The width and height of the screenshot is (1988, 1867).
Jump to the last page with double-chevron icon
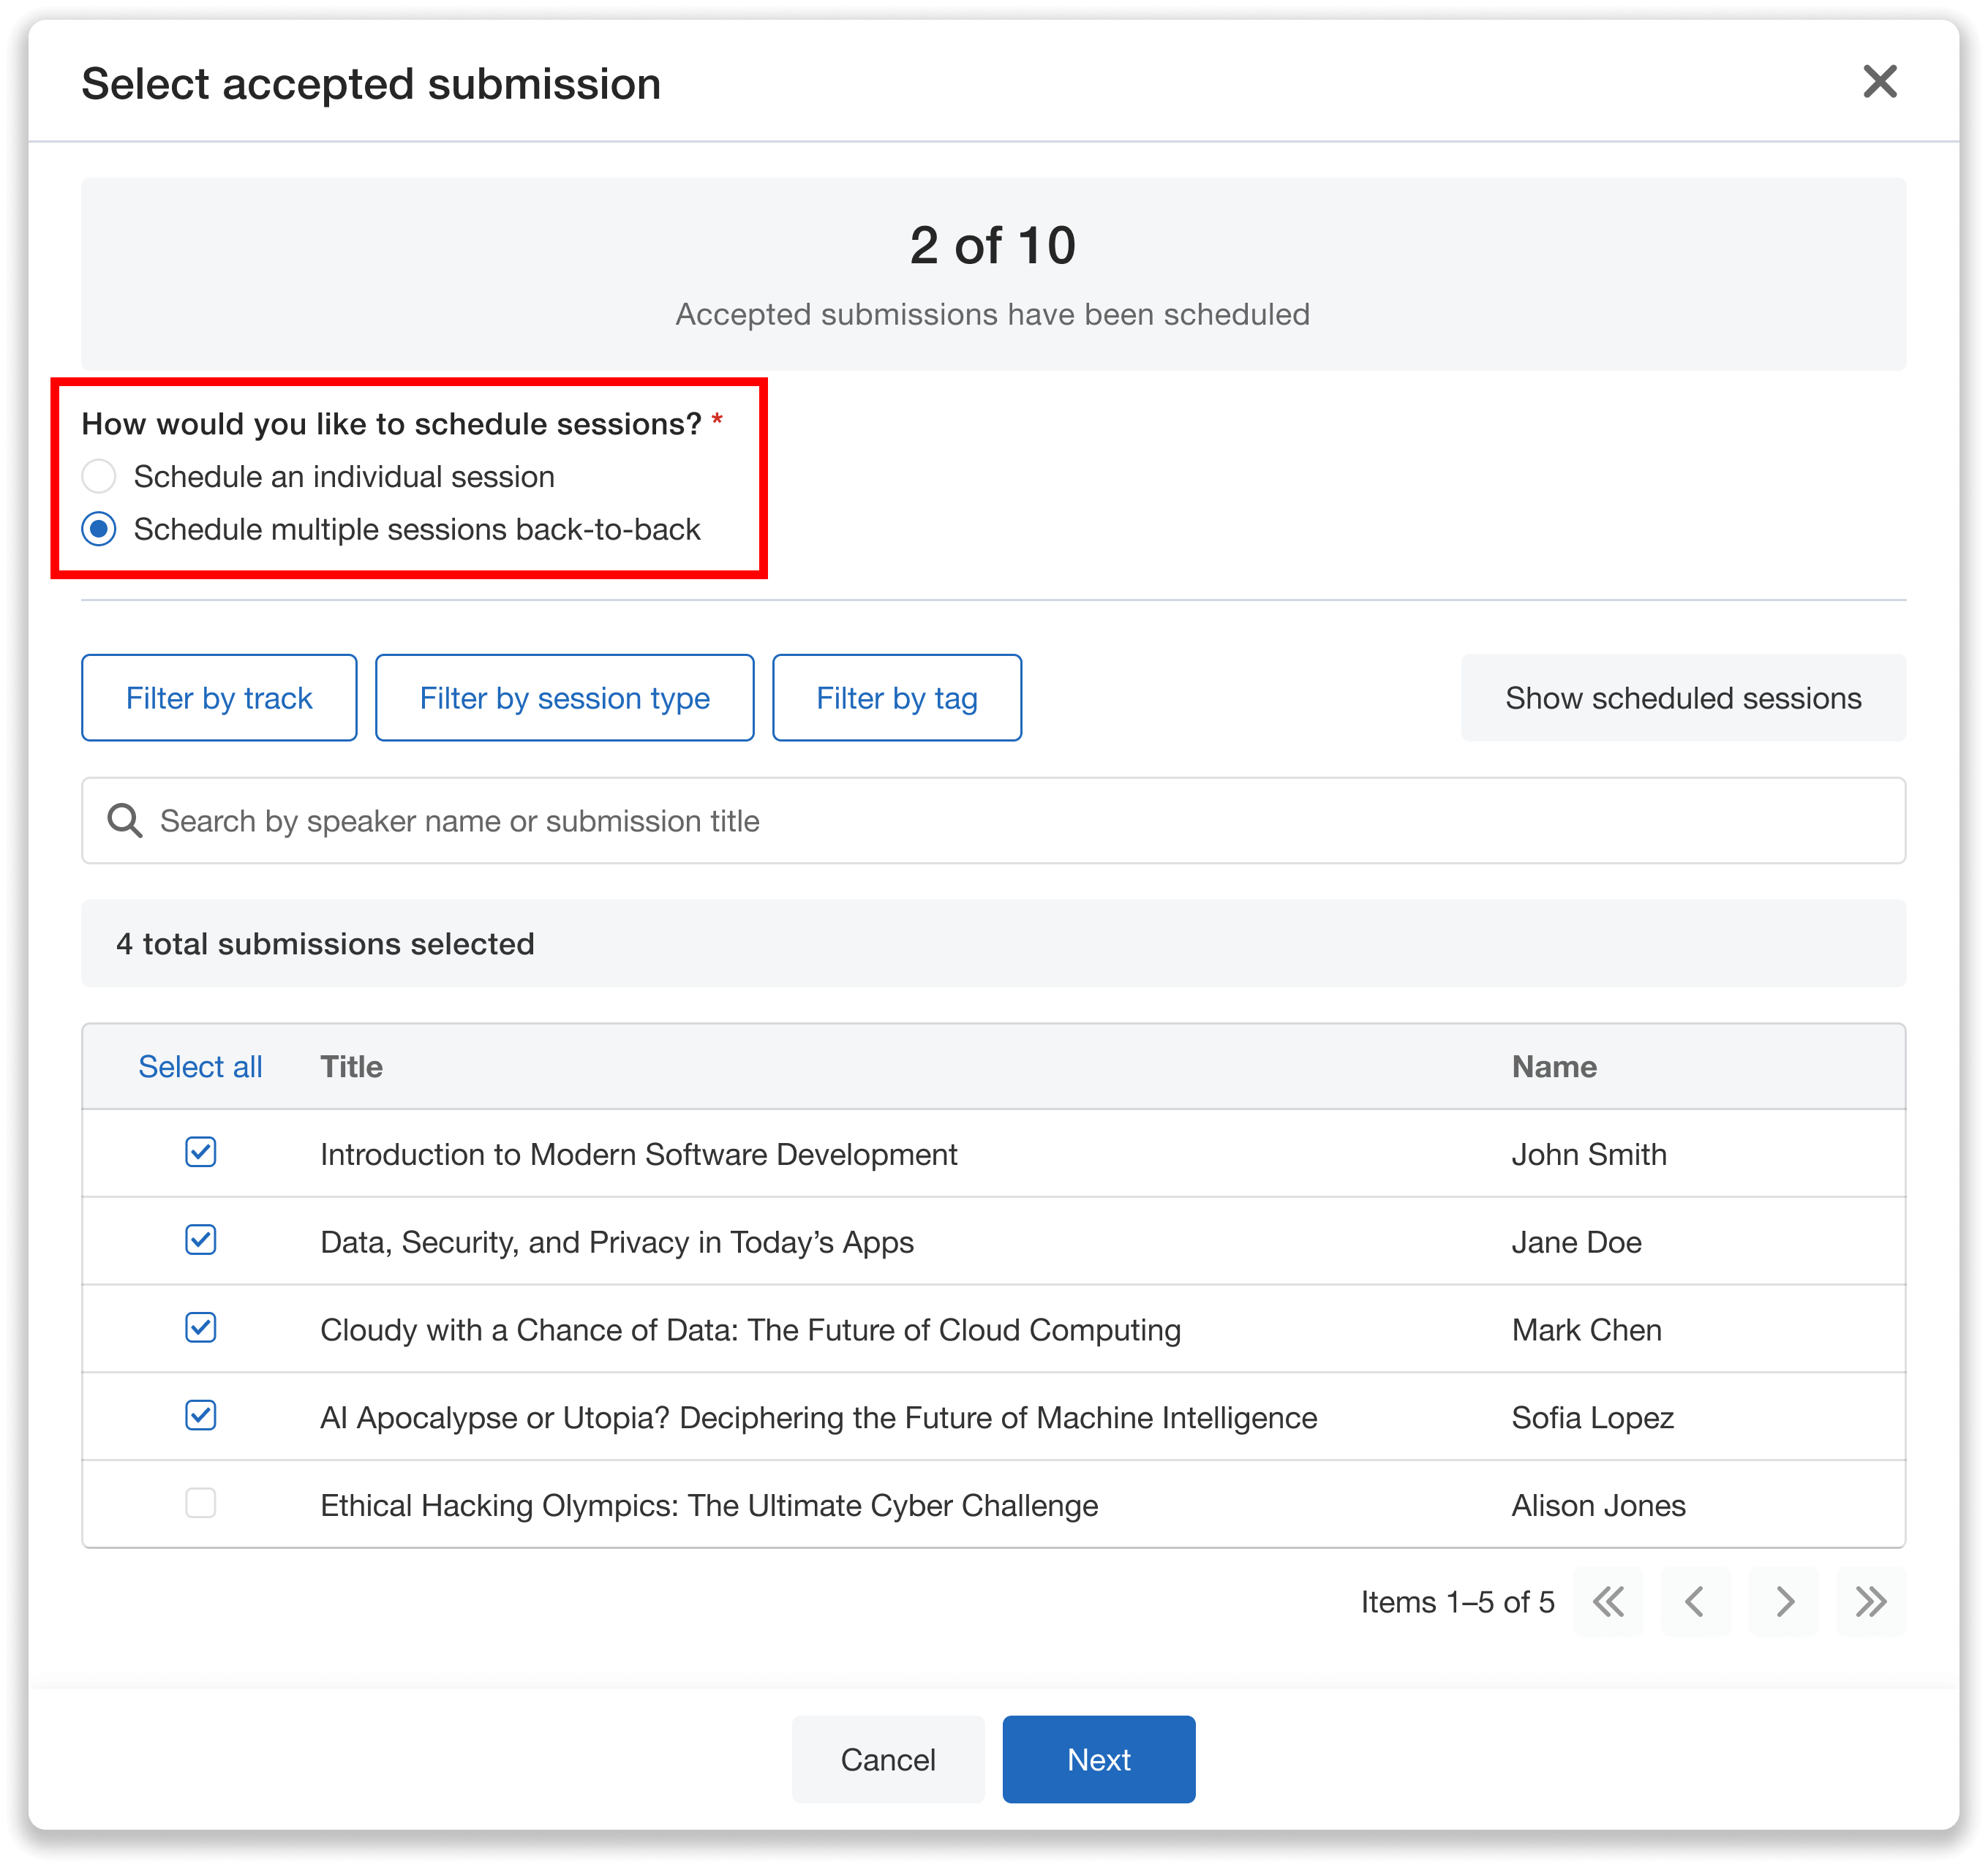[1869, 1602]
